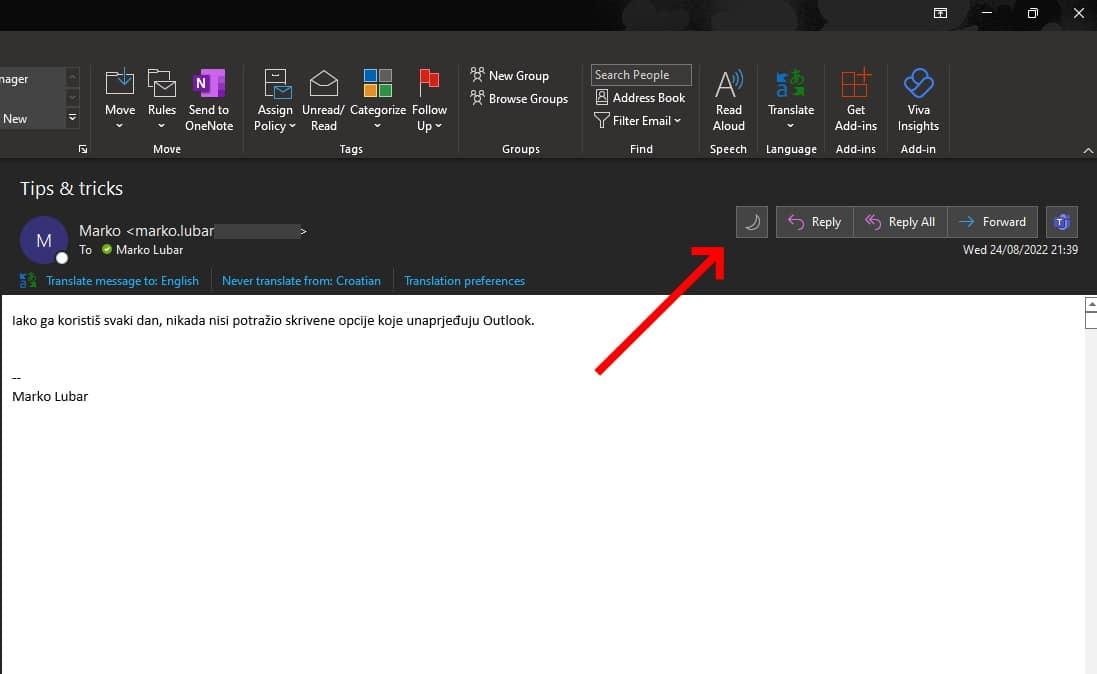Screen dimensions: 1097x674
Task: Toggle Unread/Read status of the message
Action: click(322, 97)
